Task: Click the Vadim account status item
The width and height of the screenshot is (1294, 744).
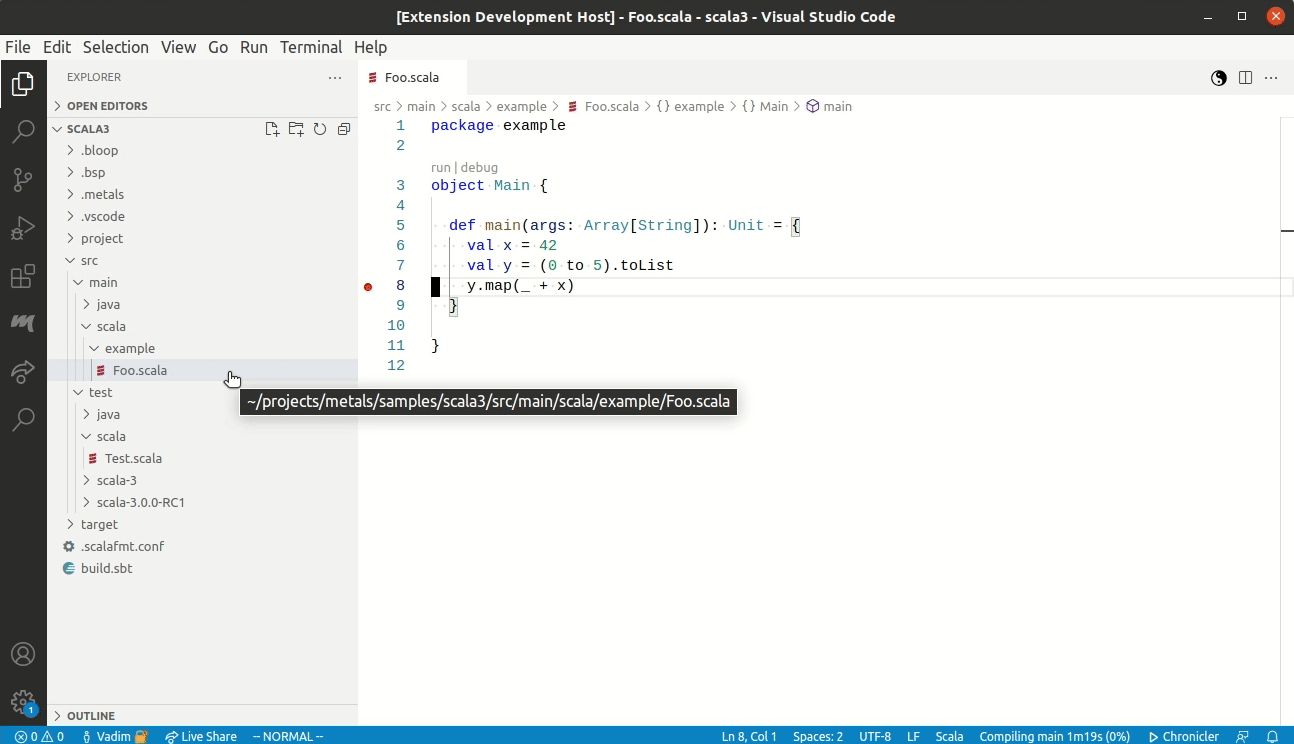Action: click(114, 736)
